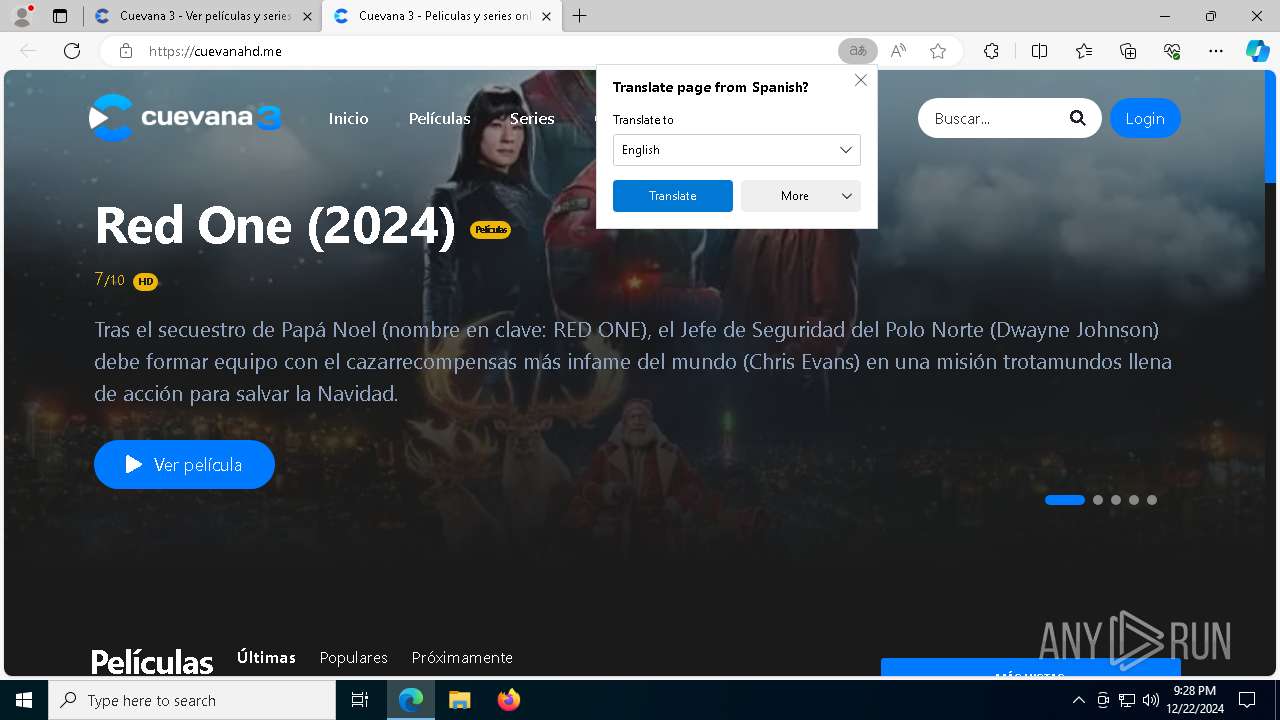Open the Windows Start menu
Image resolution: width=1280 pixels, height=720 pixels.
(x=24, y=700)
